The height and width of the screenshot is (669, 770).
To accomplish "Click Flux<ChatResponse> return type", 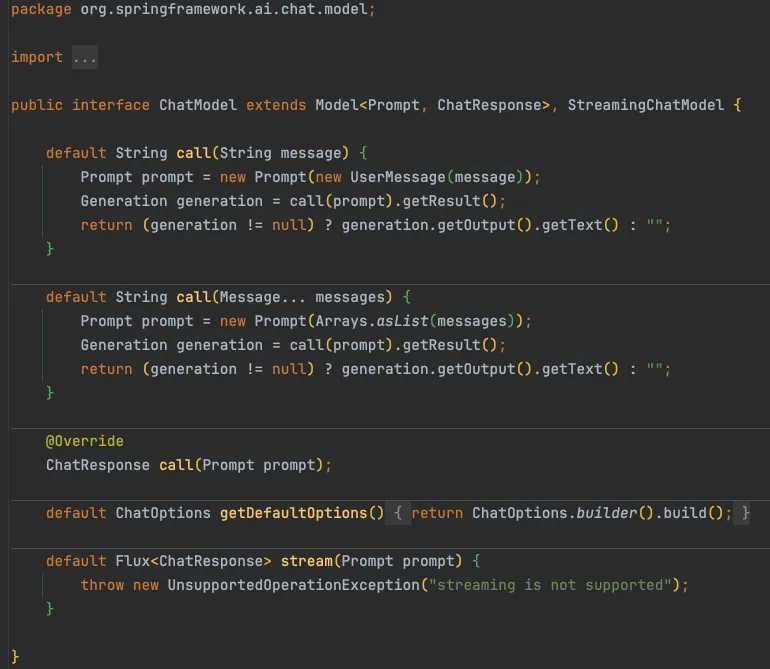I will tap(193, 561).
